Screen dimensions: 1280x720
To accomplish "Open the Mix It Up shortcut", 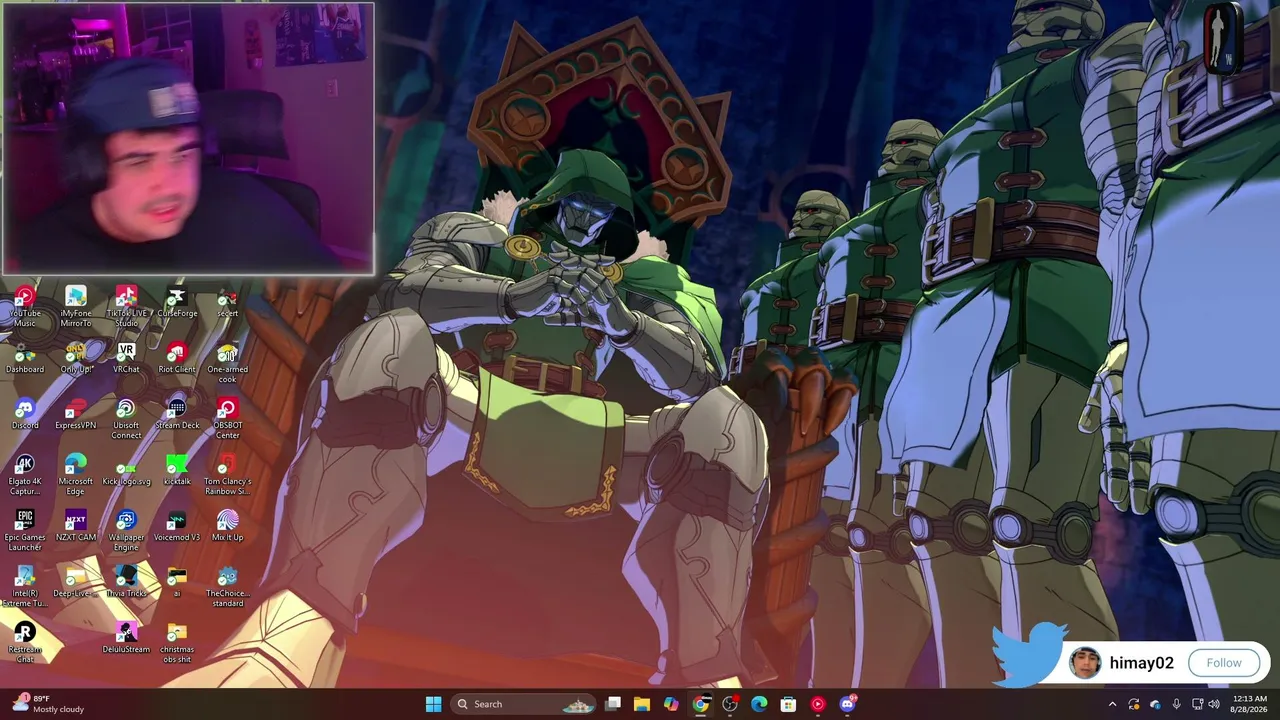I will 228,525.
